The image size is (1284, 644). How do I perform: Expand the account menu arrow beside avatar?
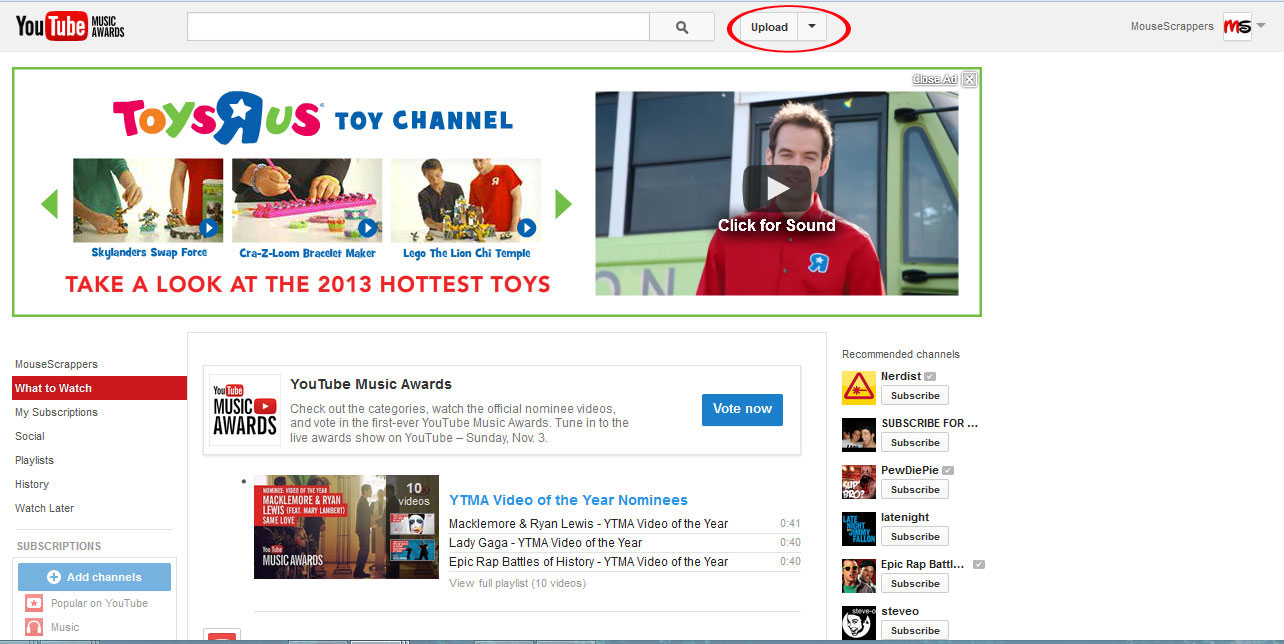1261,27
